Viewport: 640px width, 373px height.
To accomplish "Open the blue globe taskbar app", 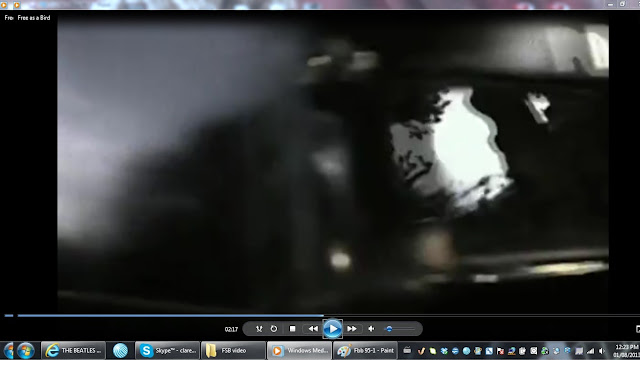I will click(x=120, y=351).
